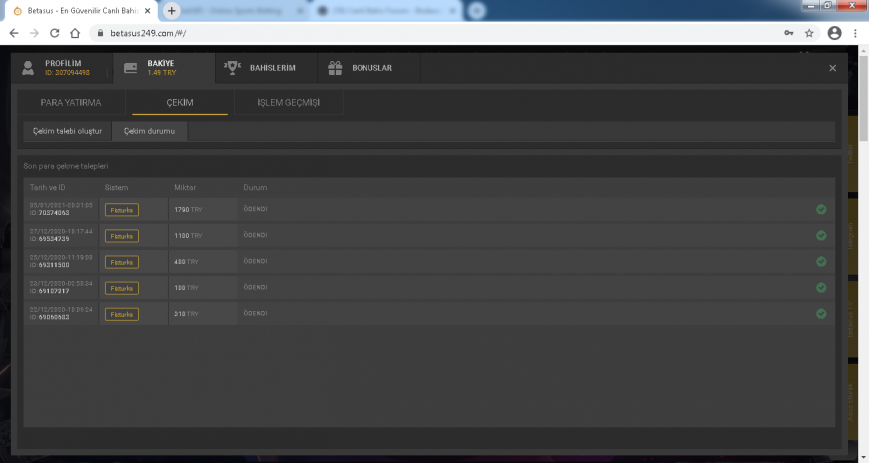Click the green checkmark on the 1790 TRY row
Viewport: 869px width, 463px height.
tap(821, 209)
